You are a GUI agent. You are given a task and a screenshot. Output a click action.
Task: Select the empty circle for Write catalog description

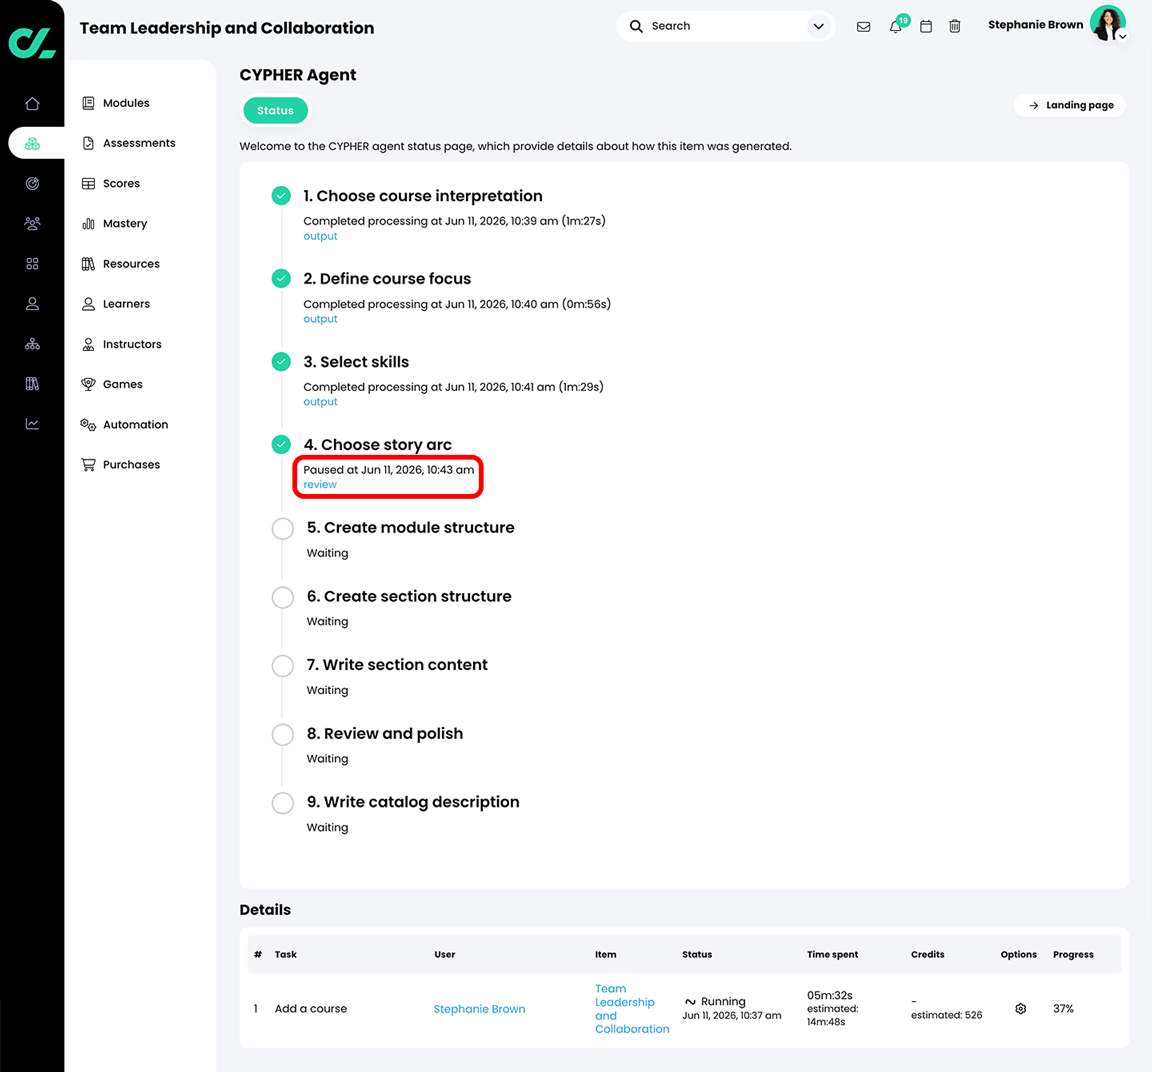(282, 802)
